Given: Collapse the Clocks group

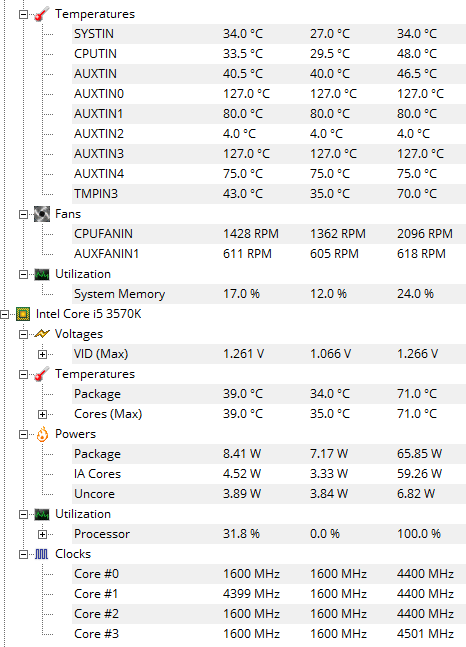Looking at the screenshot, I should (x=23, y=555).
